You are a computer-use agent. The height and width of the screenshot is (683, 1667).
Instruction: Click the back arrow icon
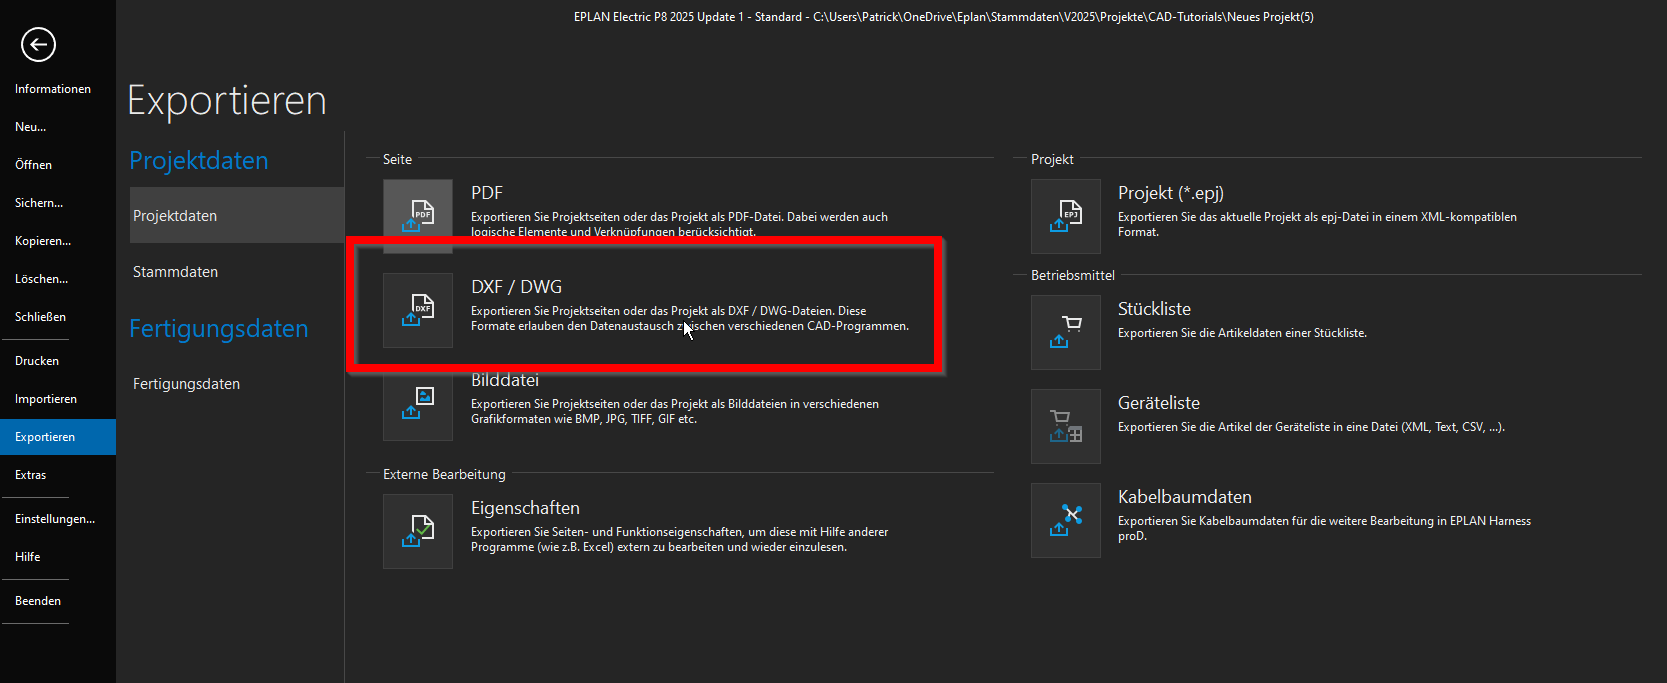tap(38, 44)
